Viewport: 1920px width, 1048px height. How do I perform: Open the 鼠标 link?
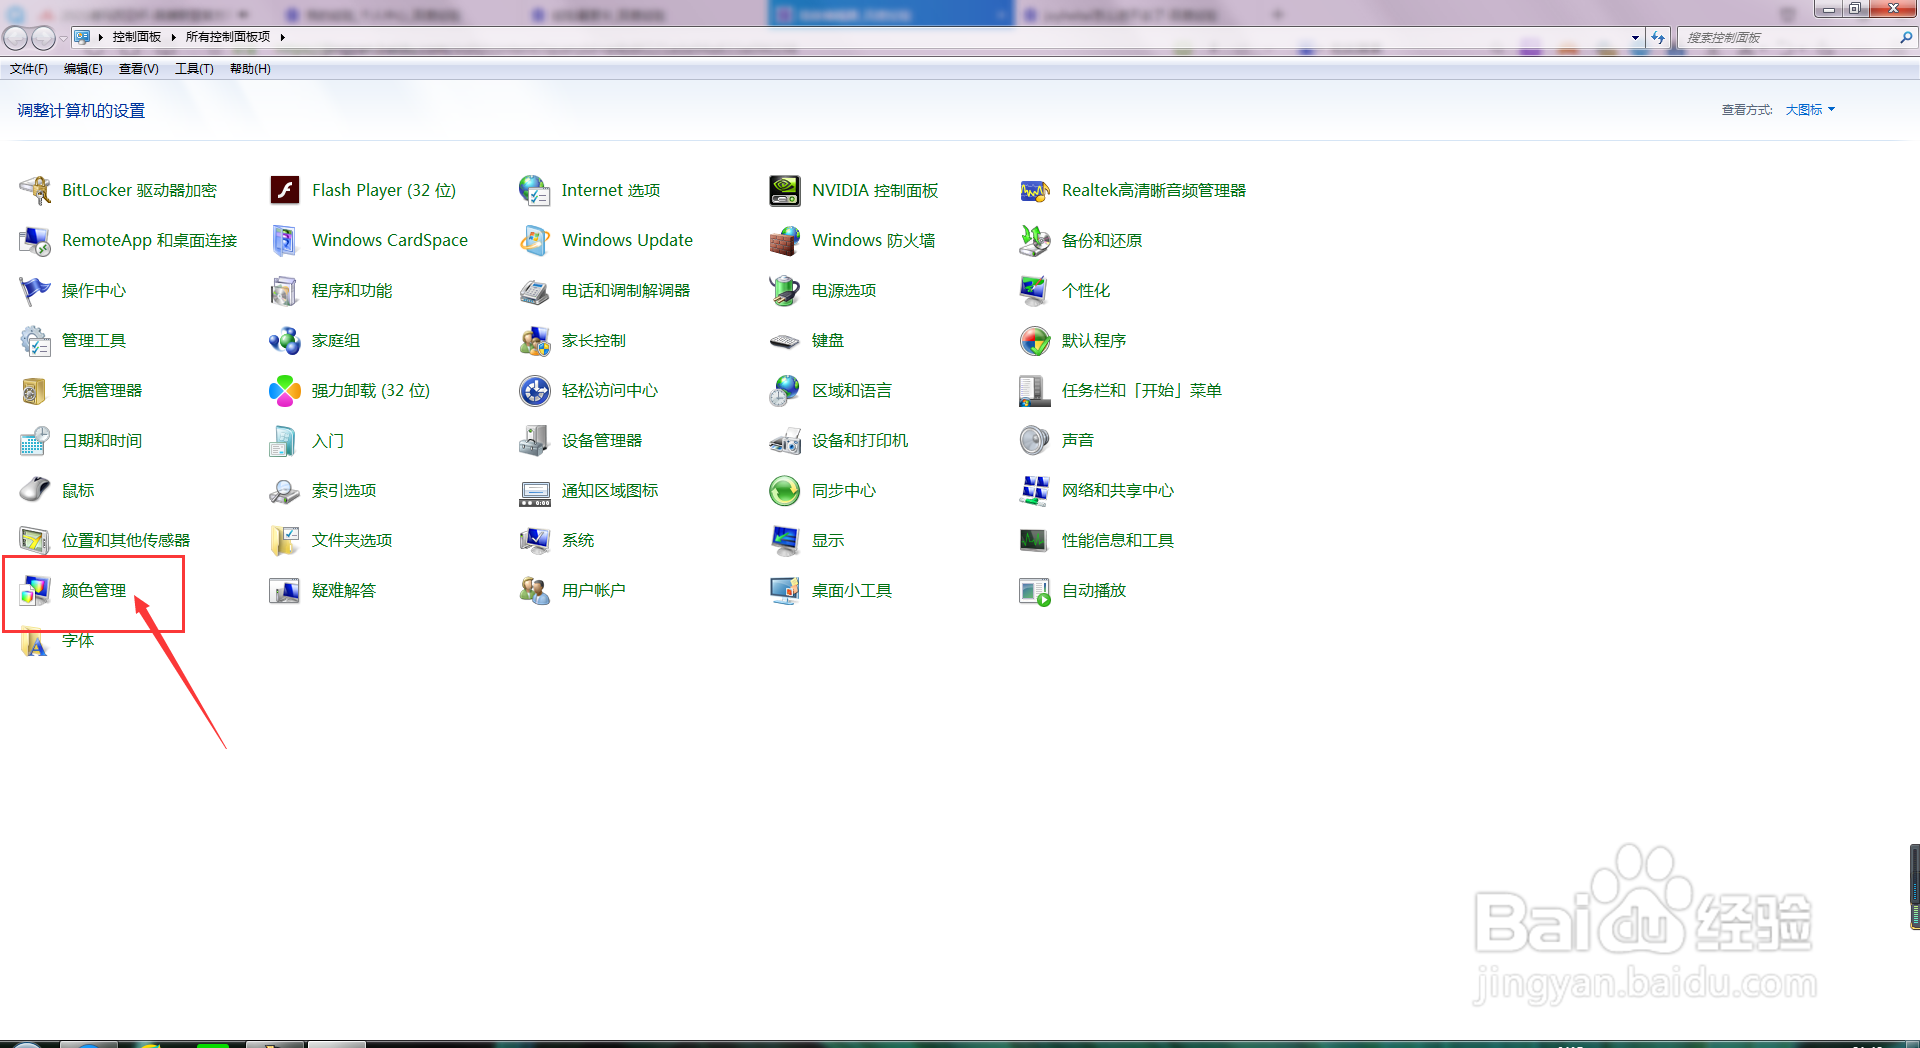[x=78, y=490]
